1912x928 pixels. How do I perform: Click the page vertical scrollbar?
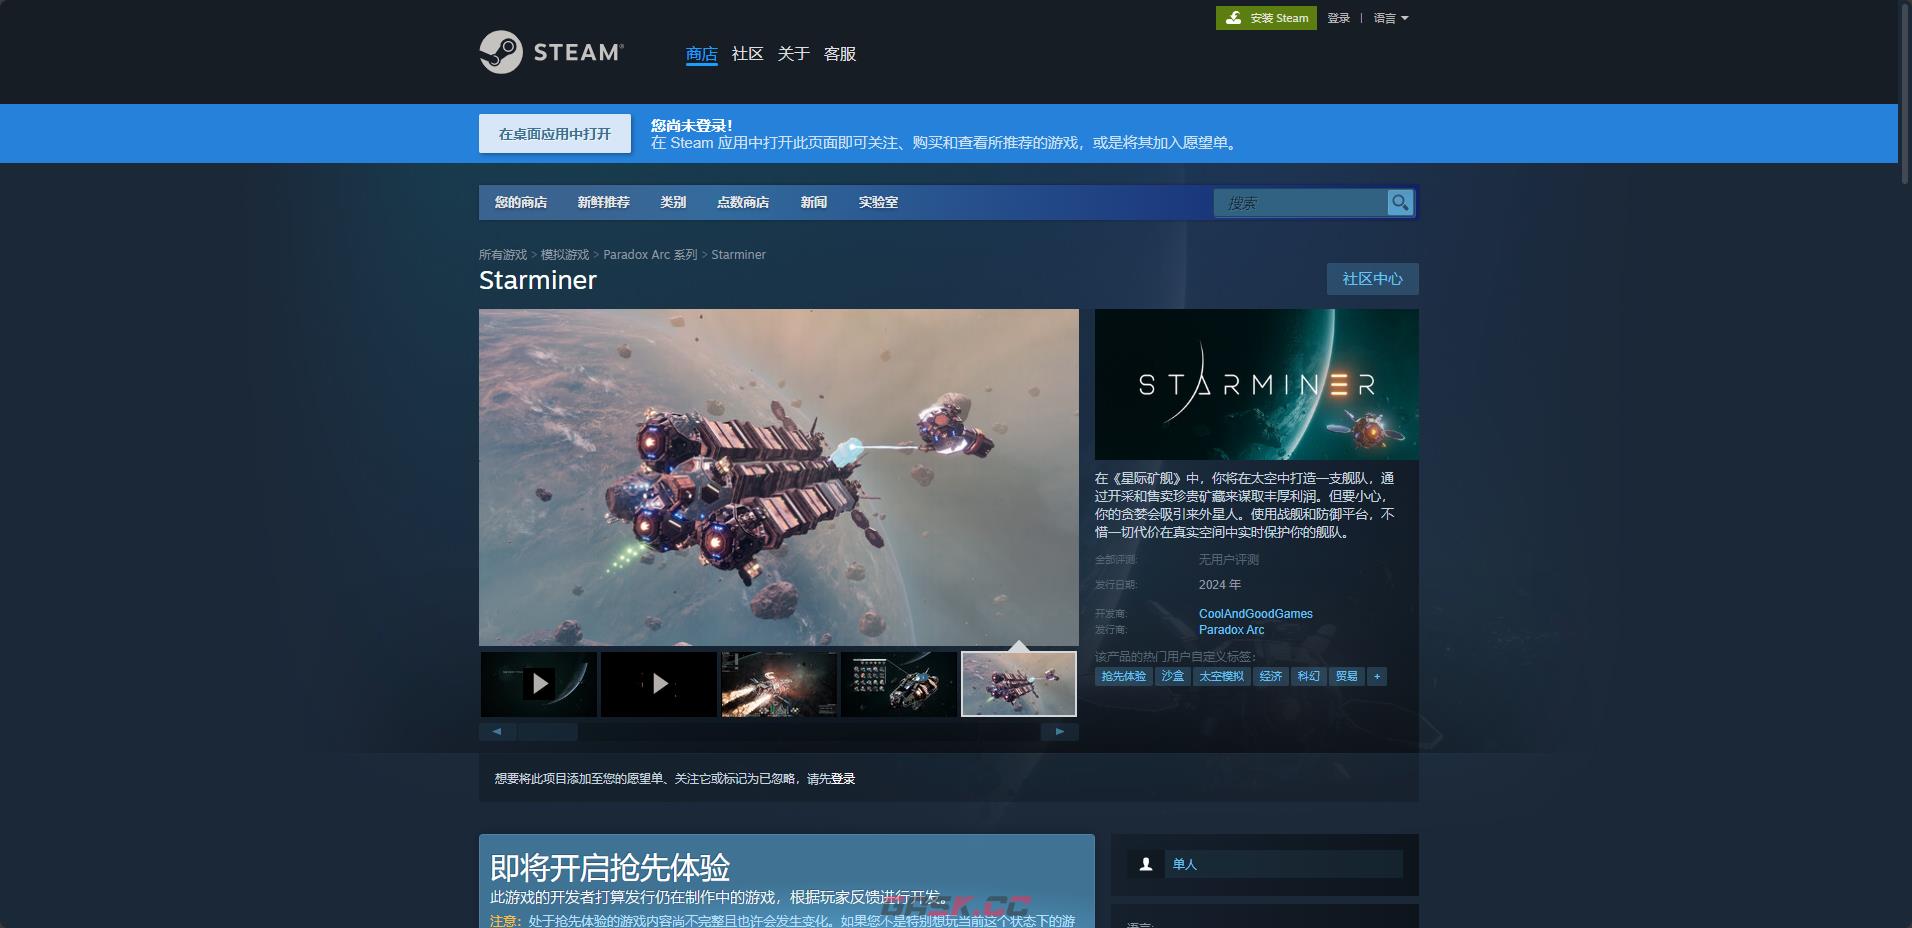tap(1905, 92)
